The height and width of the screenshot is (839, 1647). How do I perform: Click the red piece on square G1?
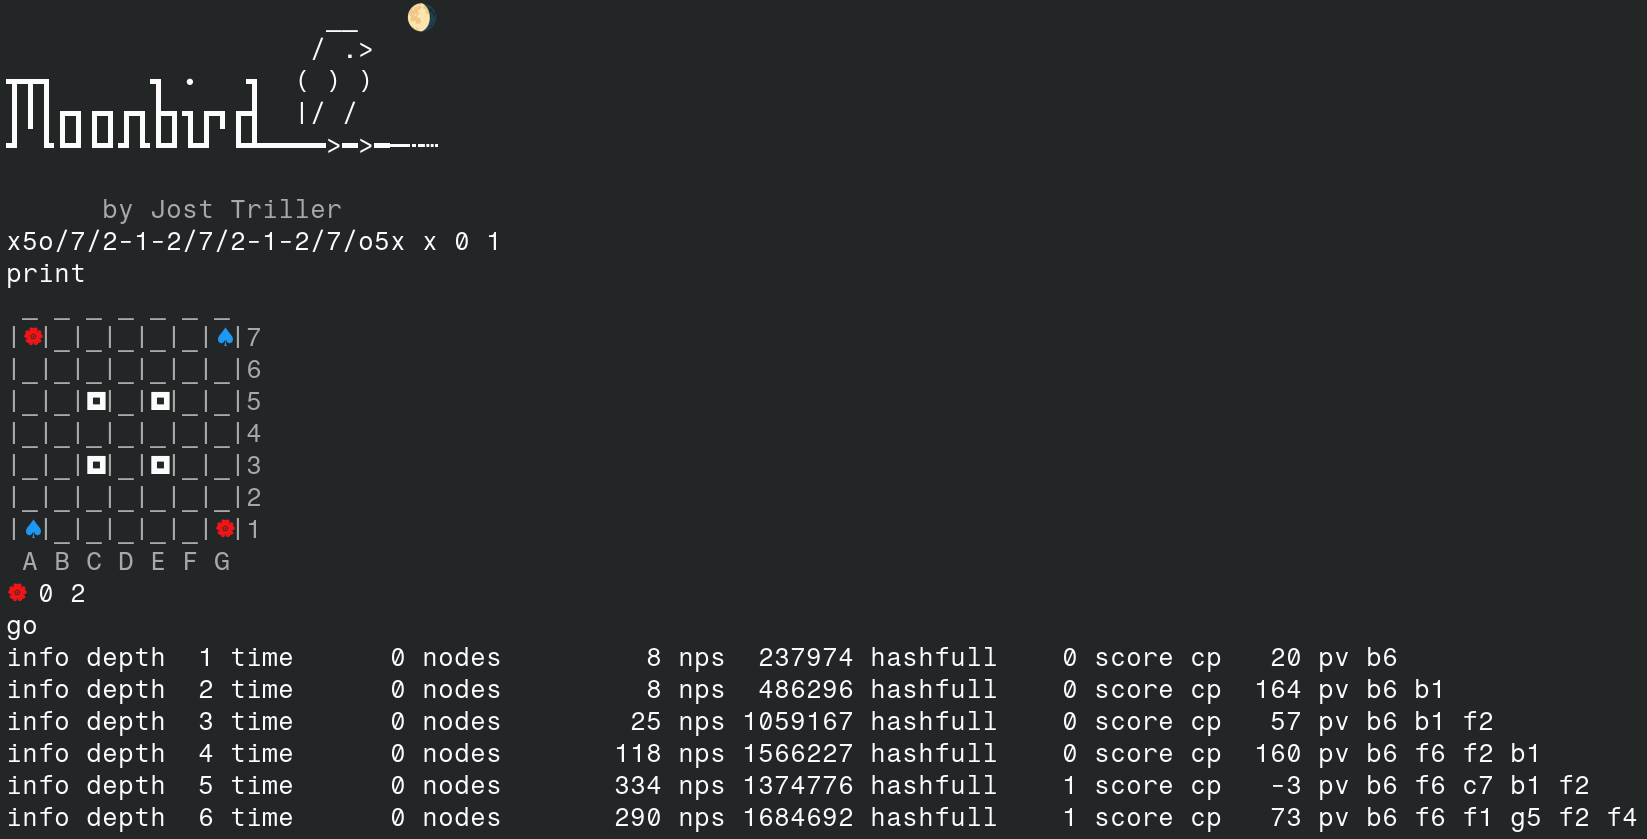click(x=225, y=529)
